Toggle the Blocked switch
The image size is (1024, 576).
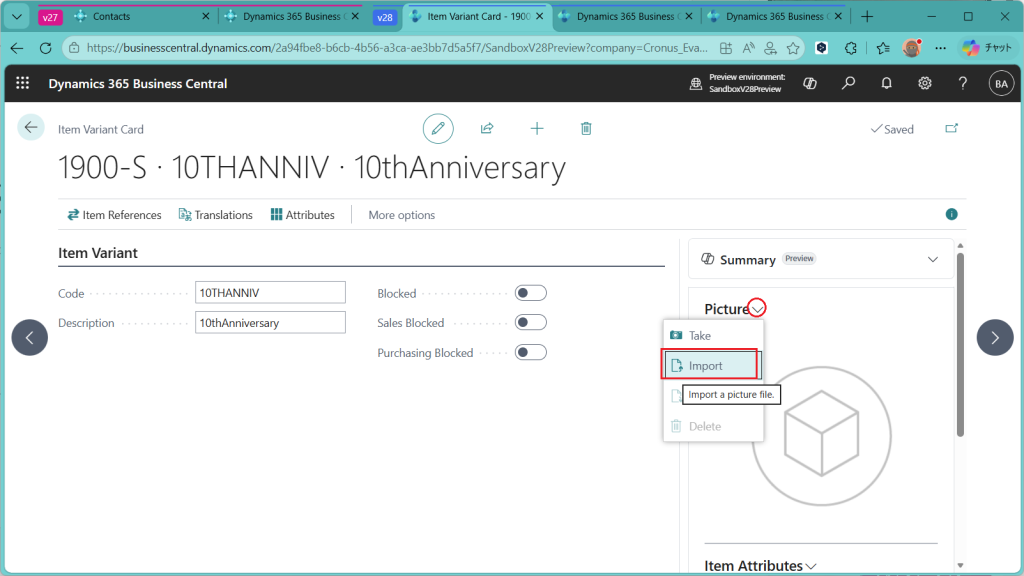point(530,293)
